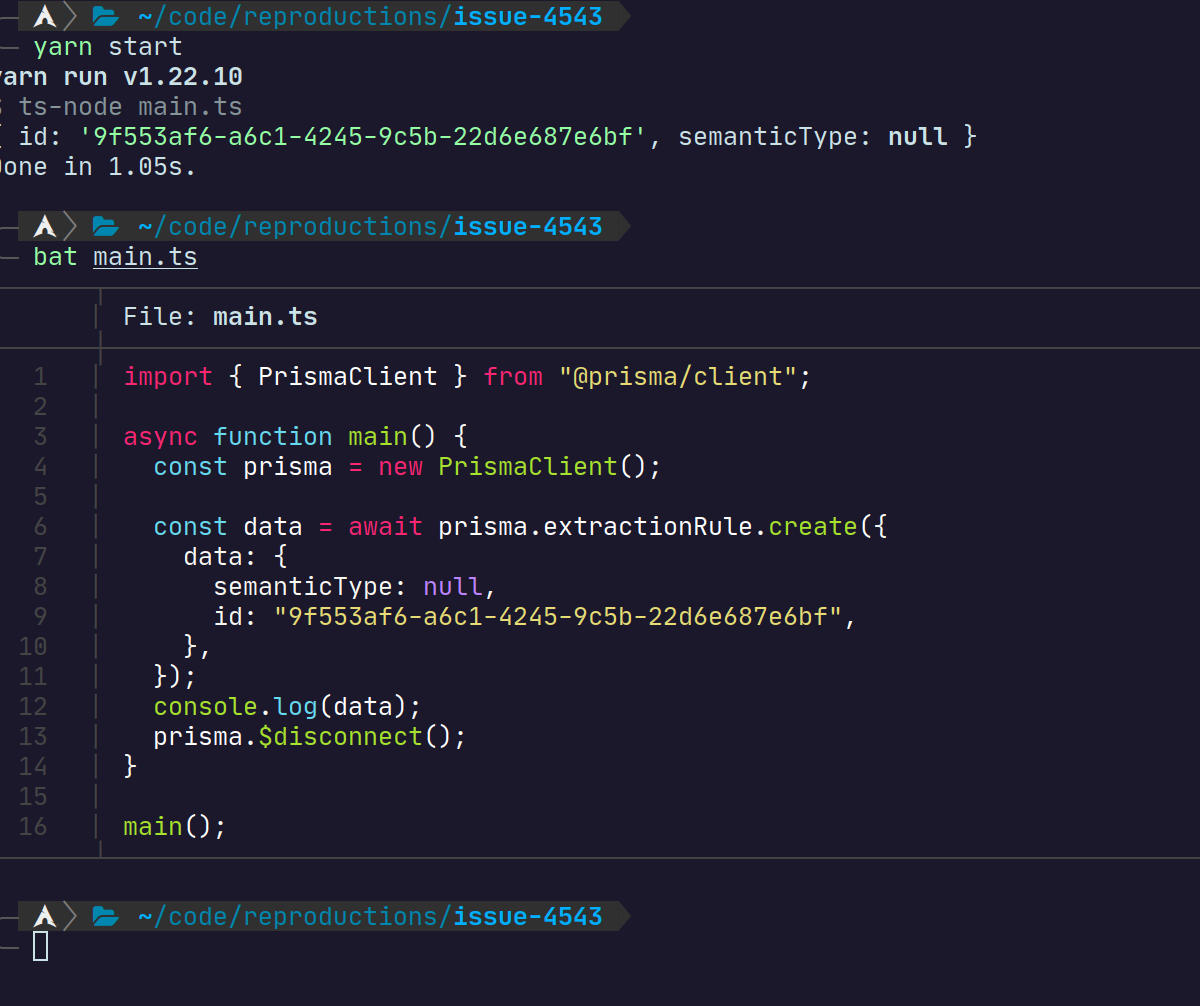Click the console.log(data) statement
Viewport: 1200px width, 1006px height.
click(286, 706)
